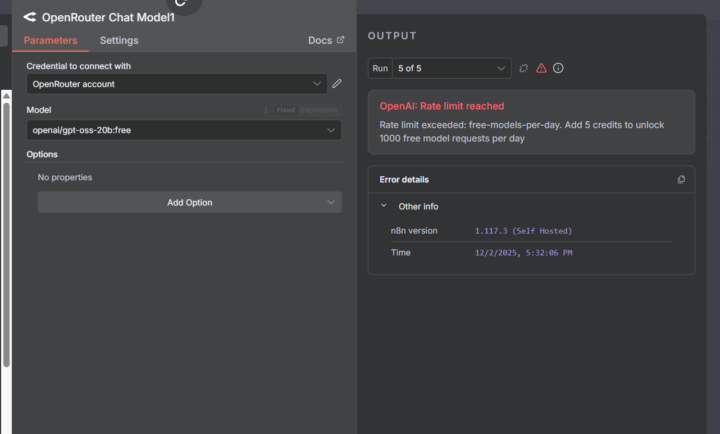Click the related execution link icon
This screenshot has width=720, height=434.
[523, 68]
